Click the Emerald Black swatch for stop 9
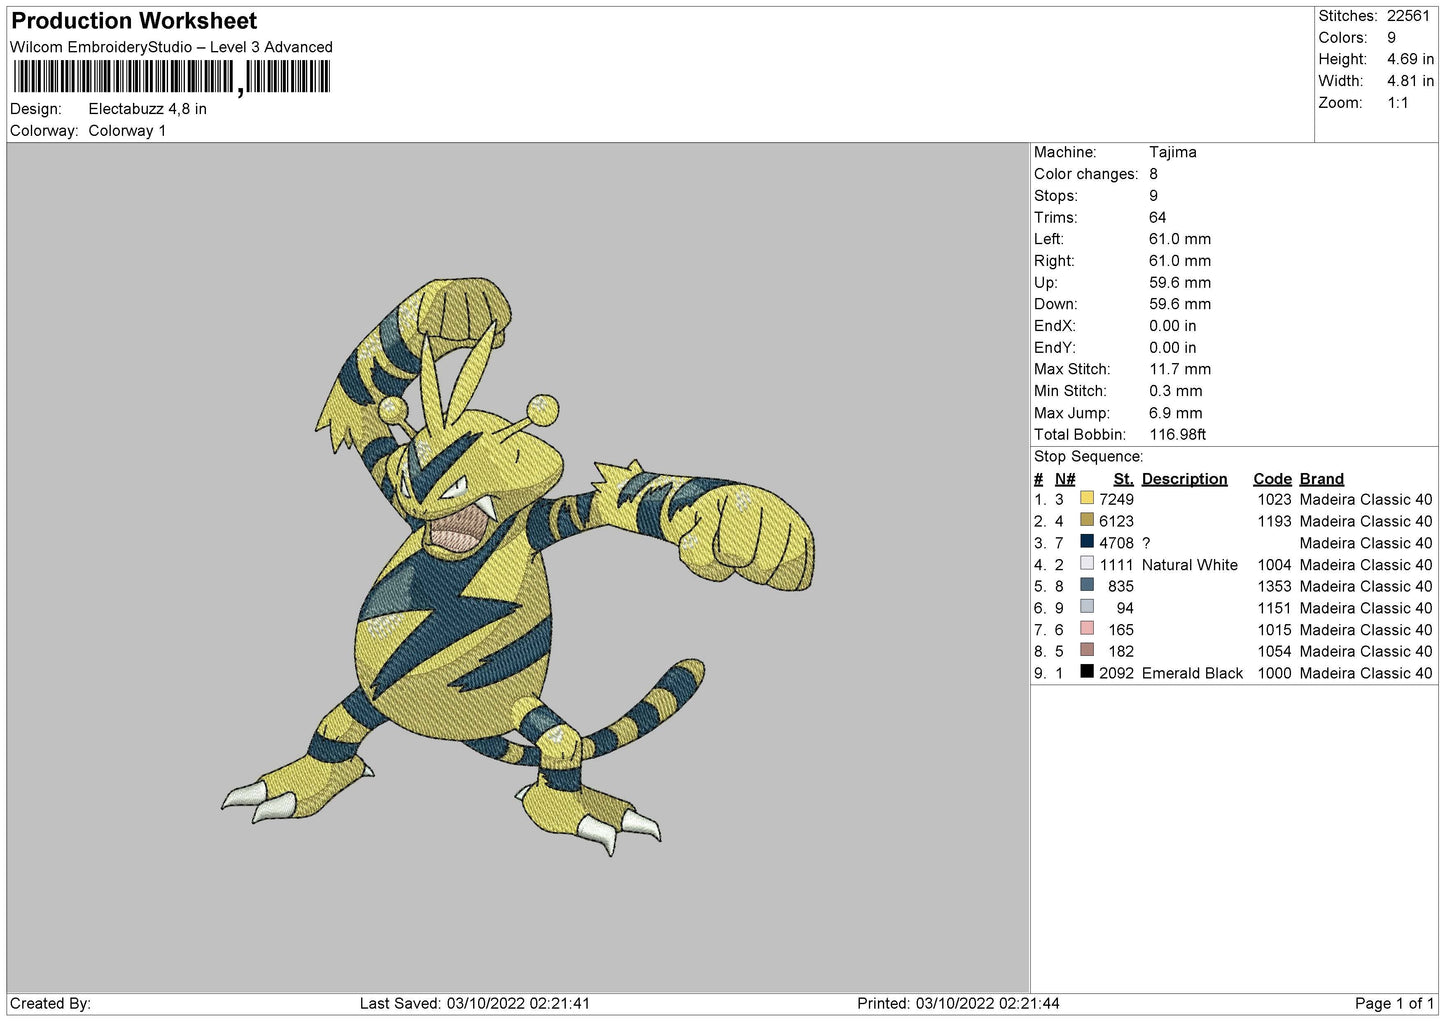Viewport: 1445px width, 1021px height. 1087,672
